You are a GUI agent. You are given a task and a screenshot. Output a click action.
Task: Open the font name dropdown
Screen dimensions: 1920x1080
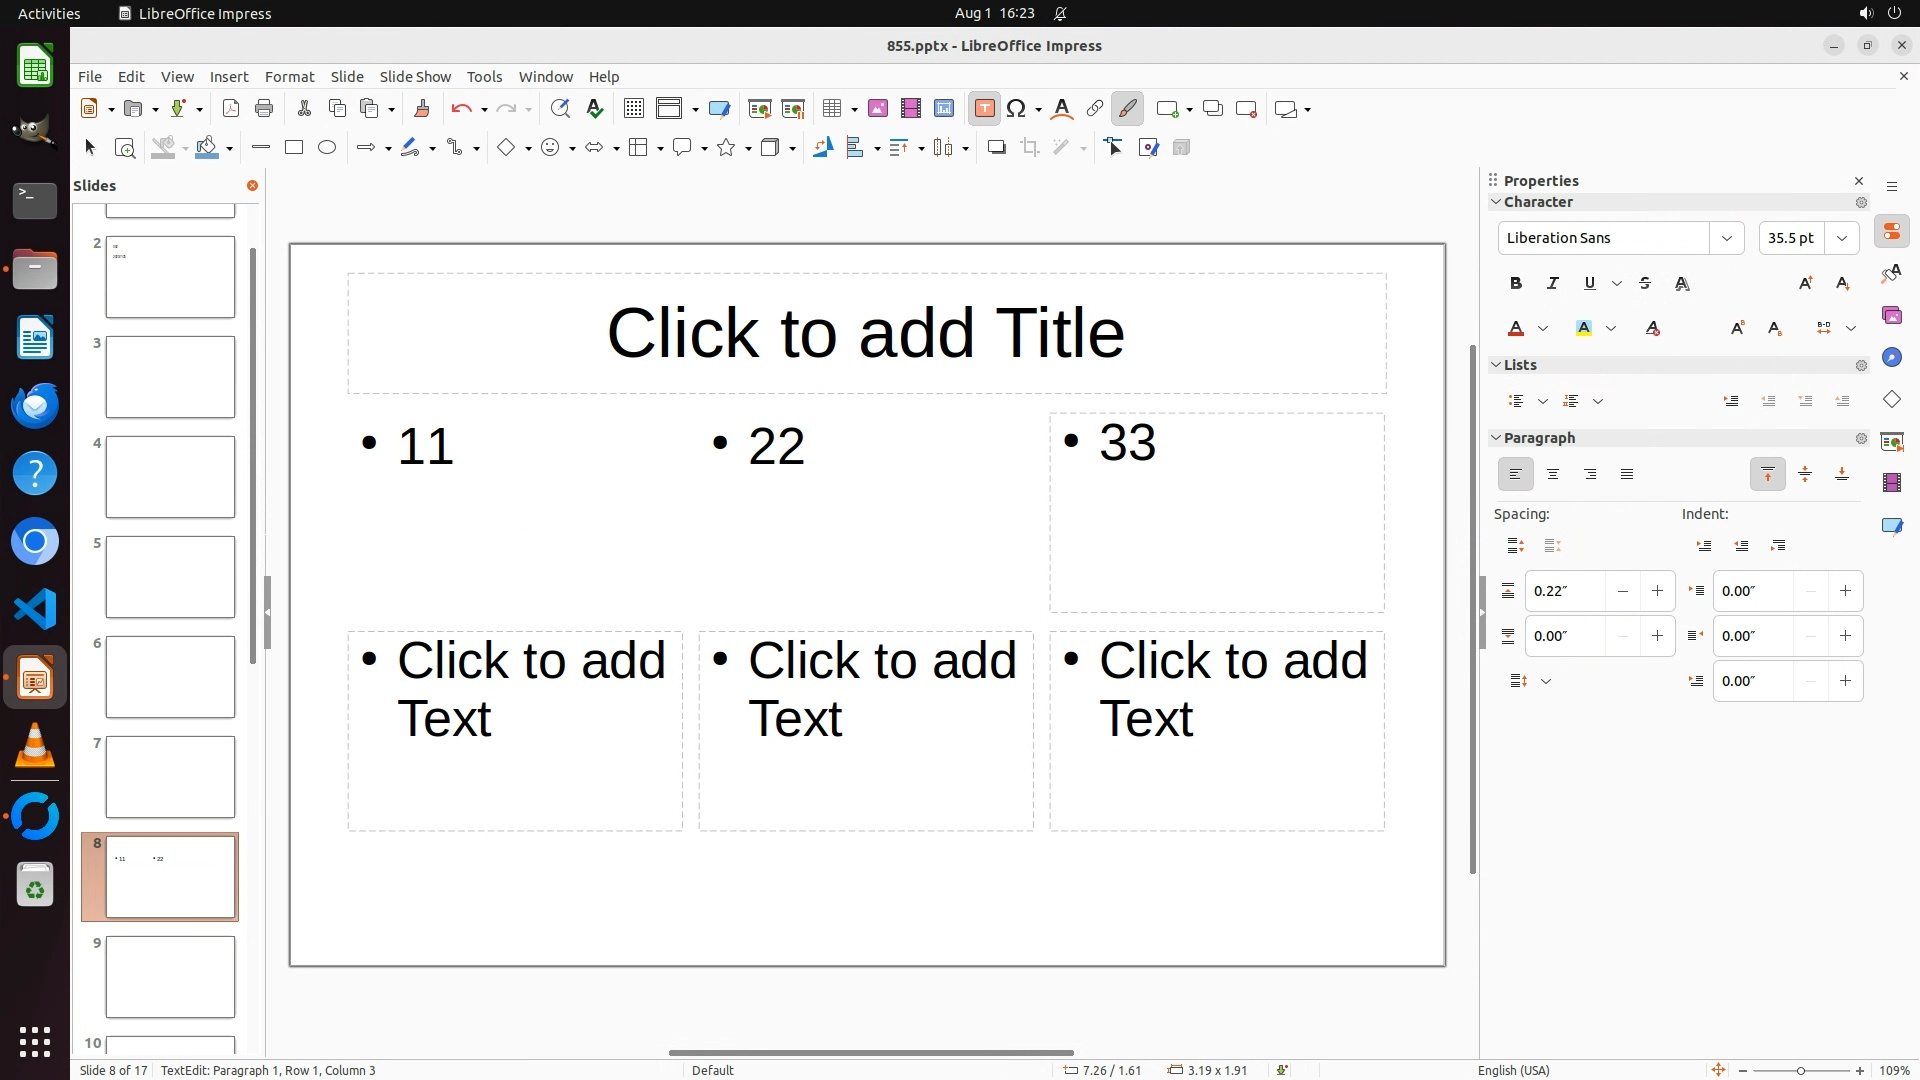(x=1726, y=238)
